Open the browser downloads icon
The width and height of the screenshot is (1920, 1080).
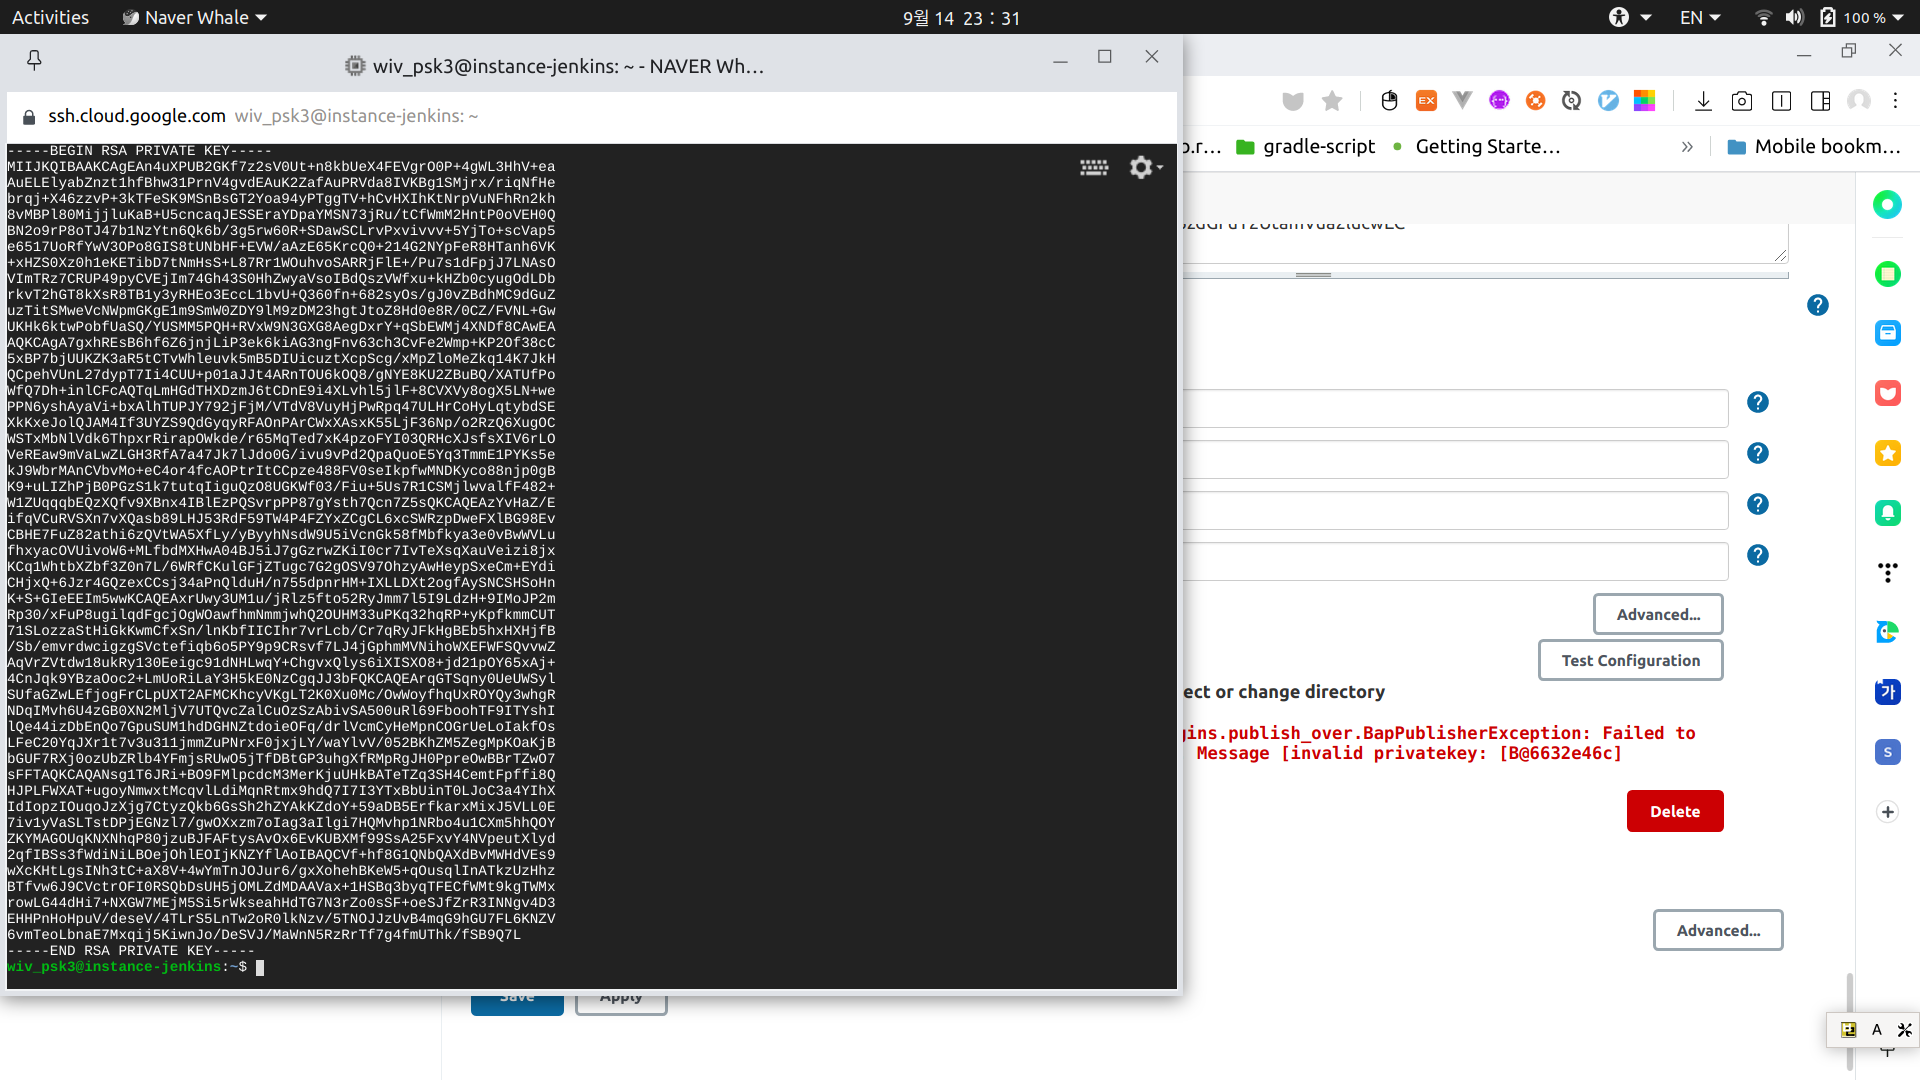(1703, 101)
